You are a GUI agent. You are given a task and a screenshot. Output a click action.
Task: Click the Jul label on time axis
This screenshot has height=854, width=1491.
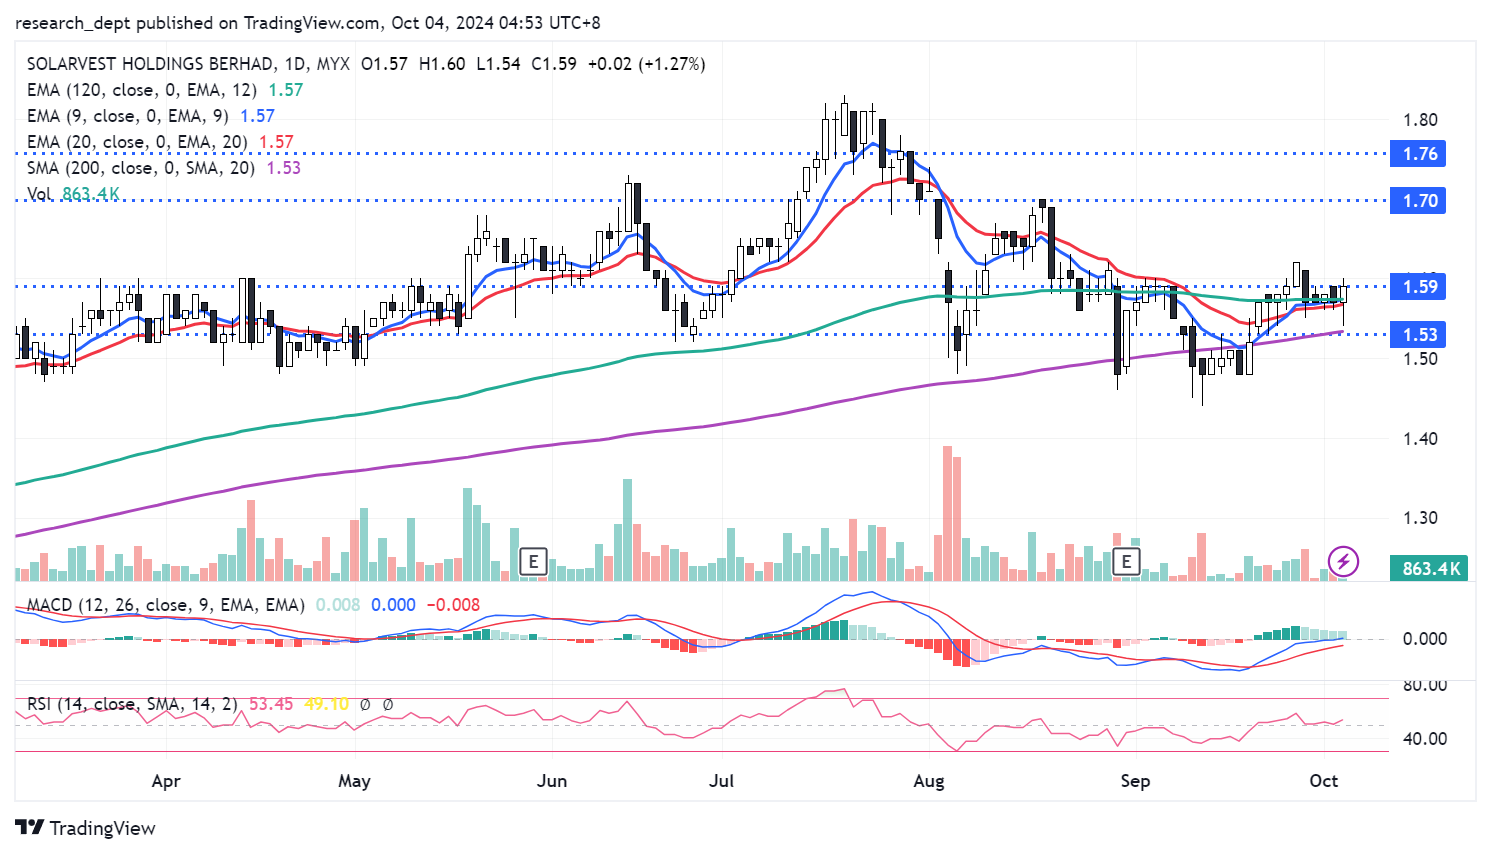(721, 781)
